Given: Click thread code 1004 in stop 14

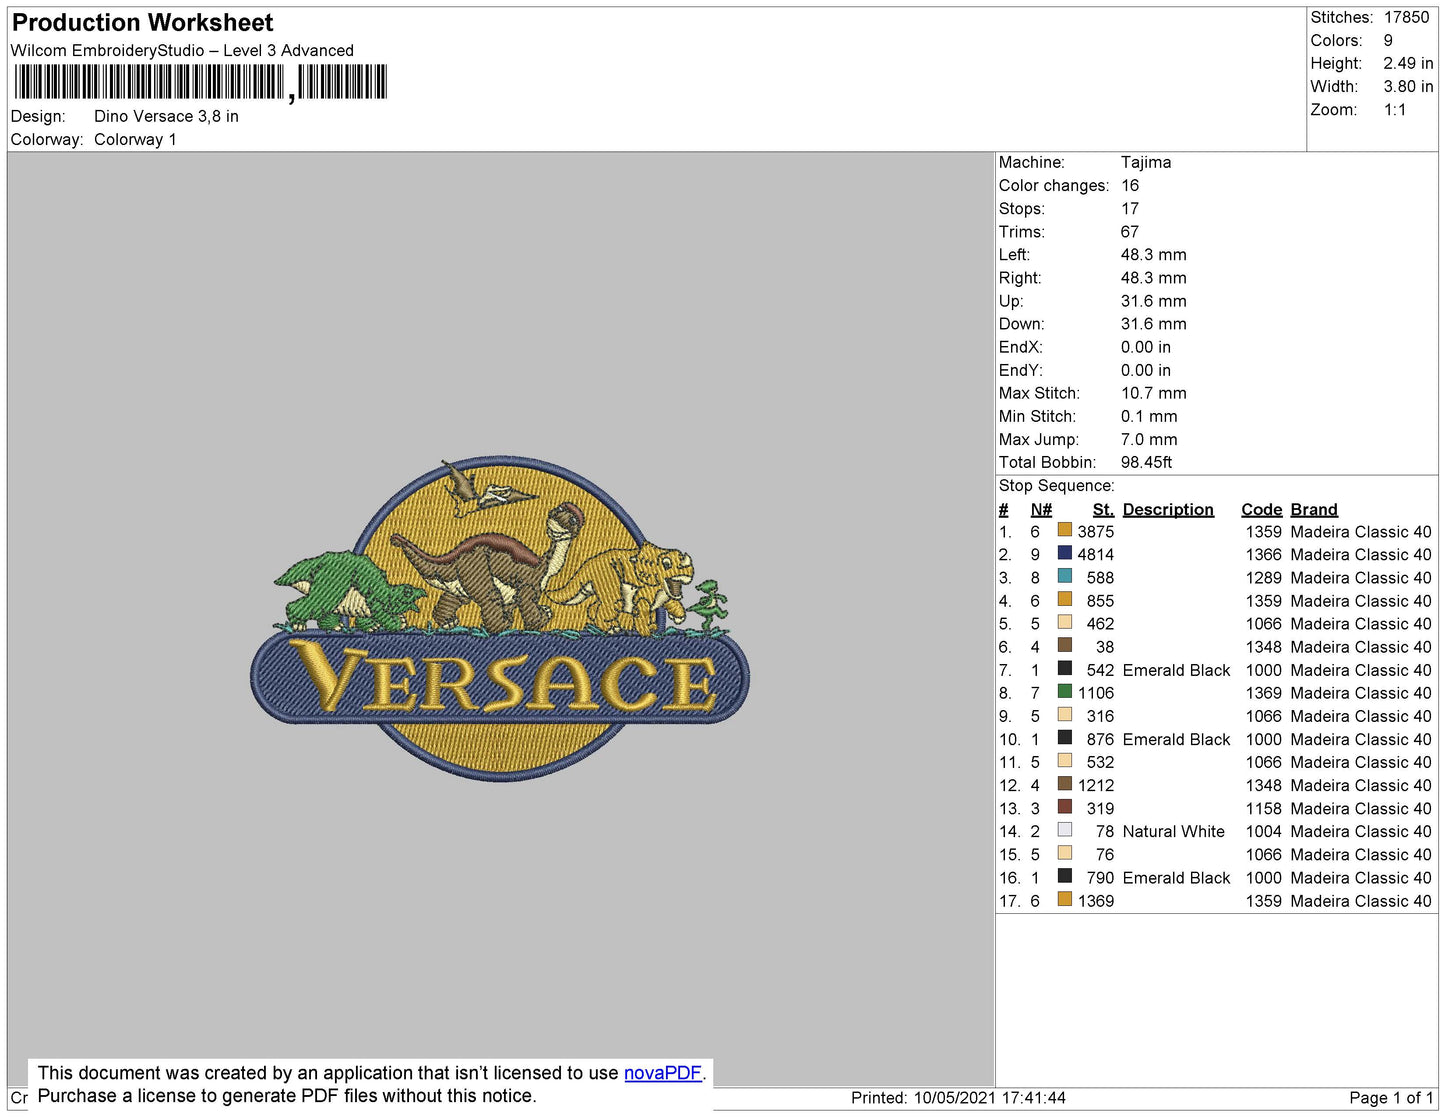Looking at the screenshot, I should (x=1264, y=831).
